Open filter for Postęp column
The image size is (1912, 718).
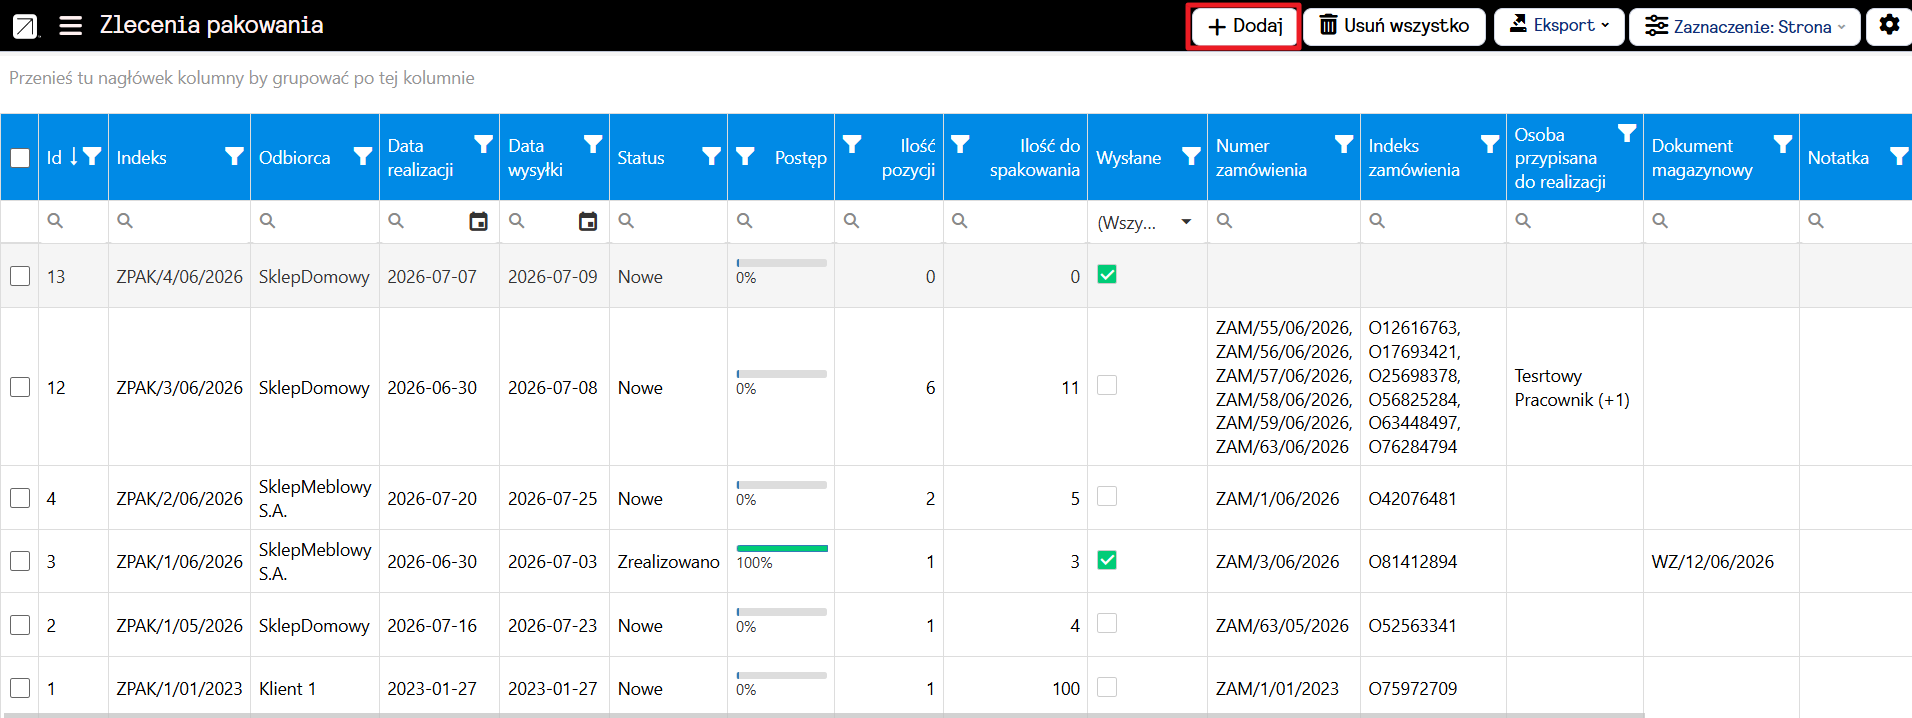pos(745,157)
